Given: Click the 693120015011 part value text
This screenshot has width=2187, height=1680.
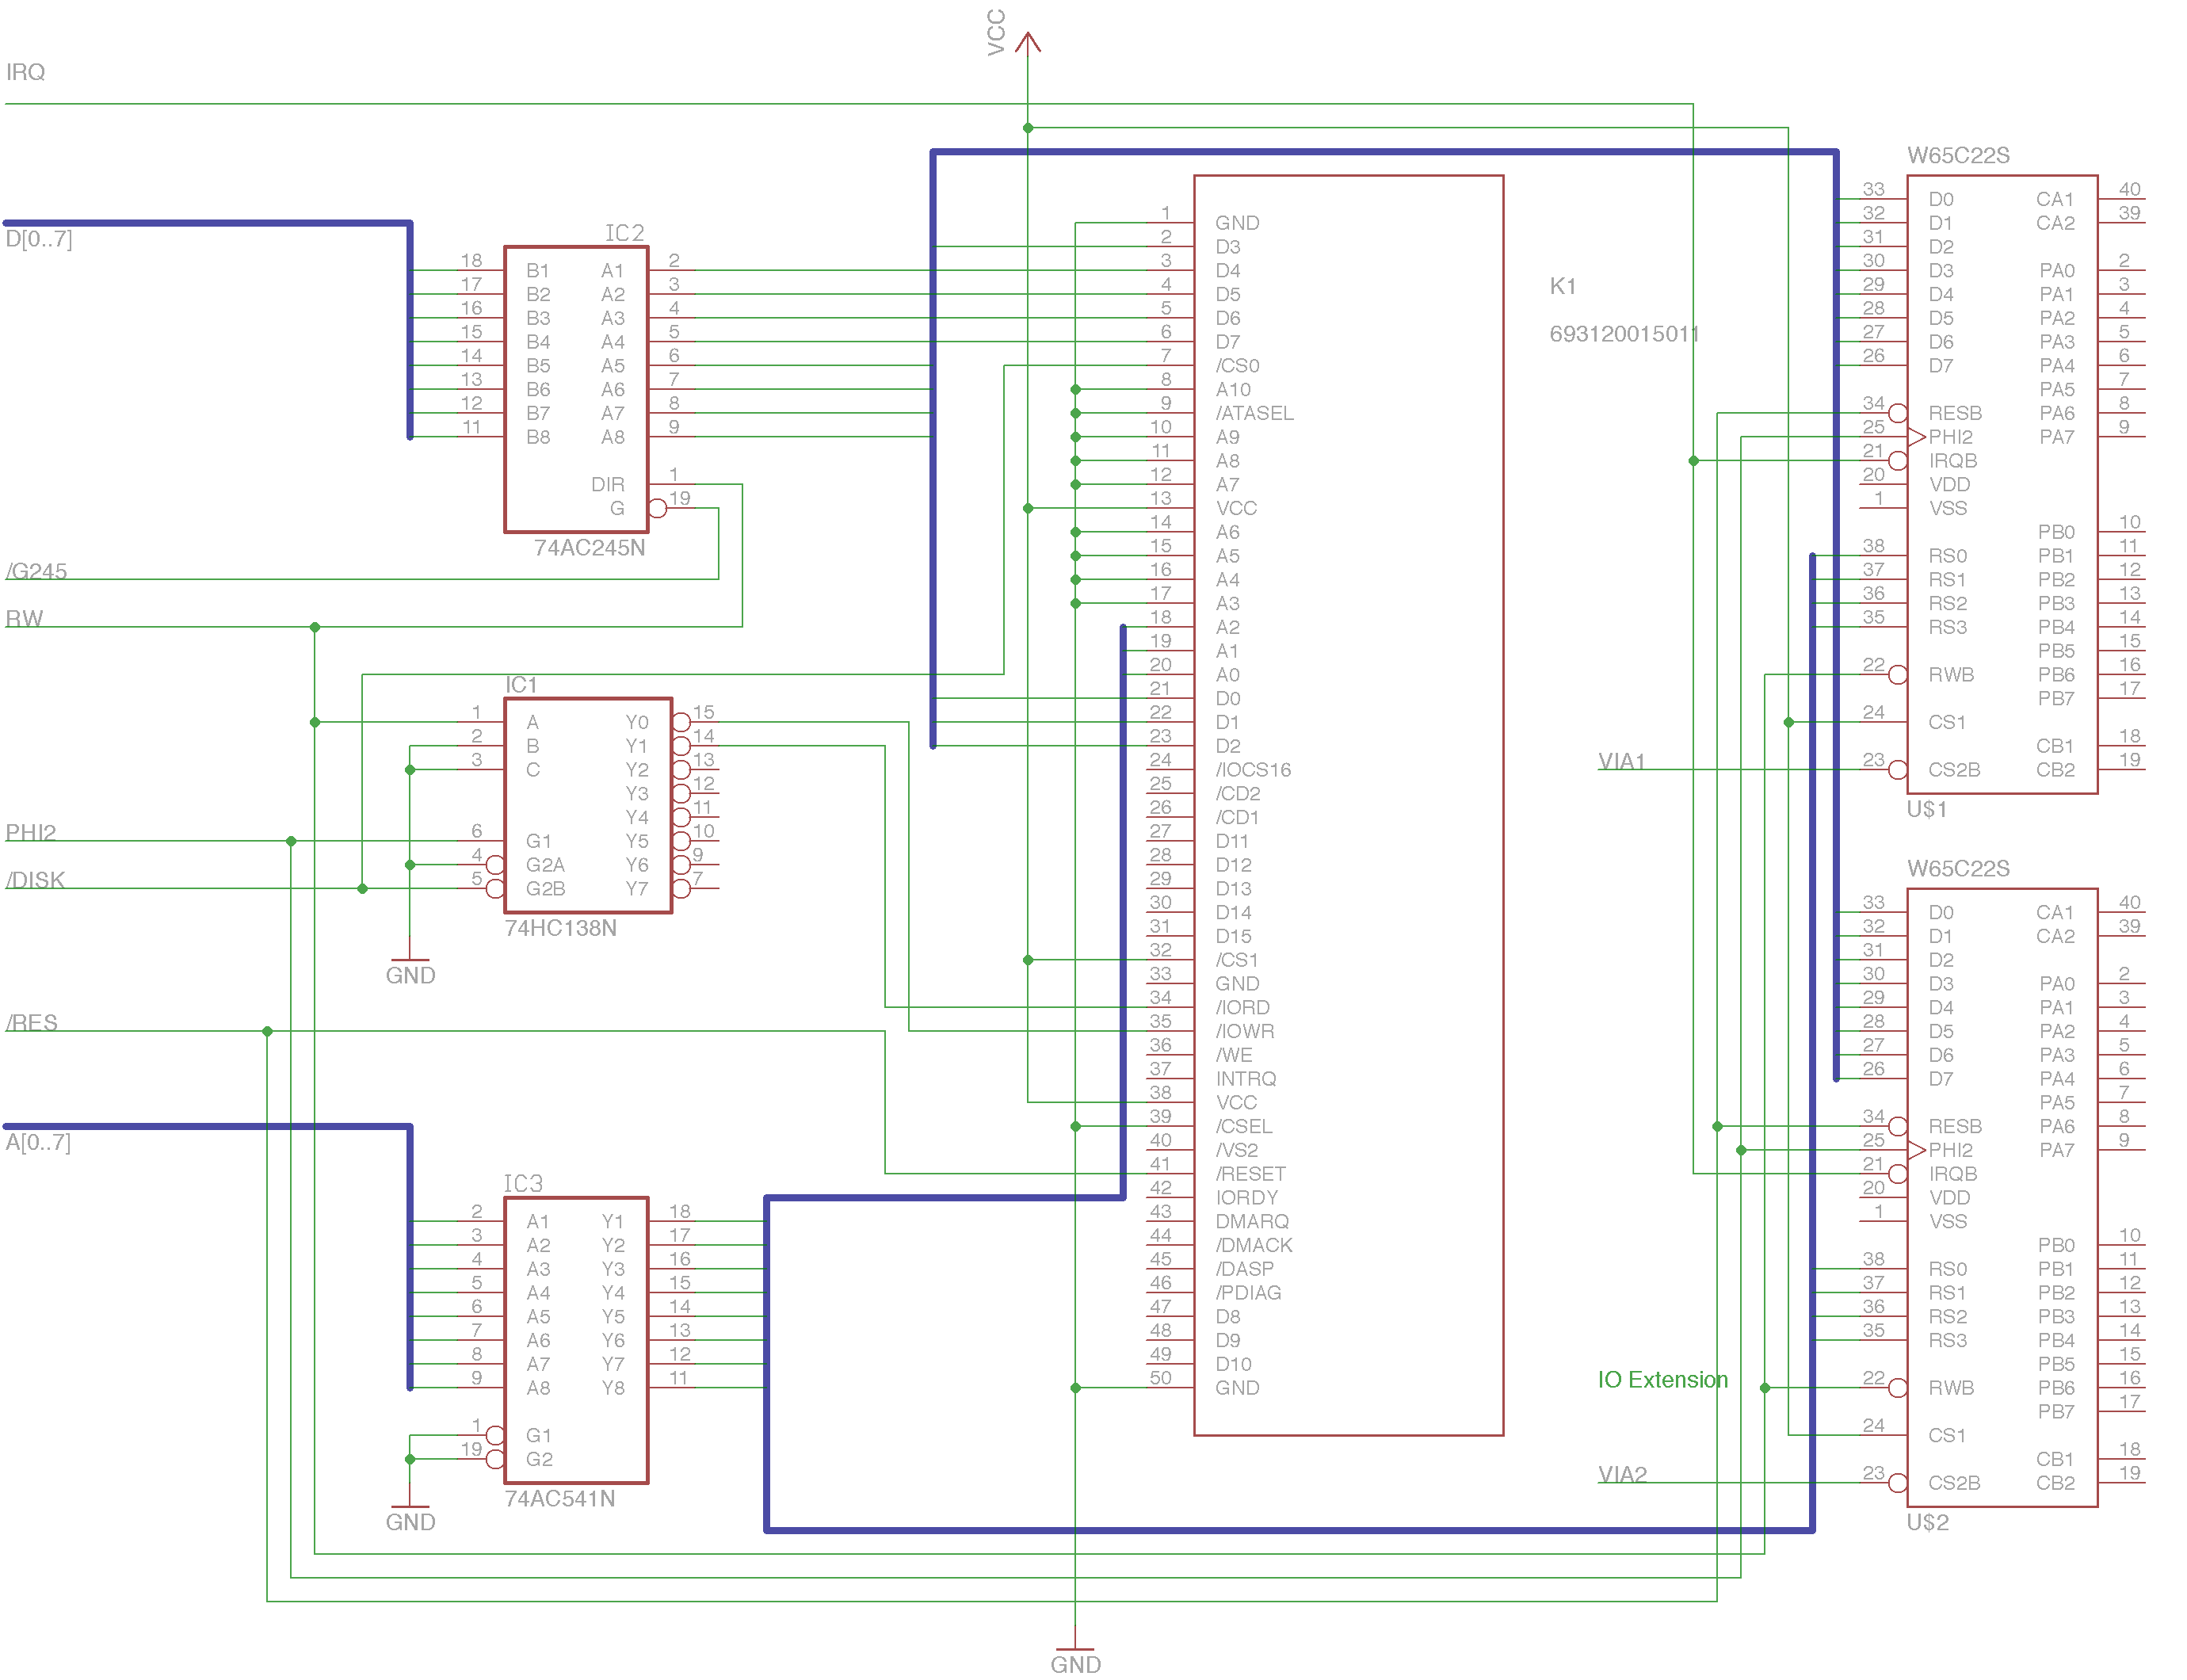Looking at the screenshot, I should pos(1623,333).
